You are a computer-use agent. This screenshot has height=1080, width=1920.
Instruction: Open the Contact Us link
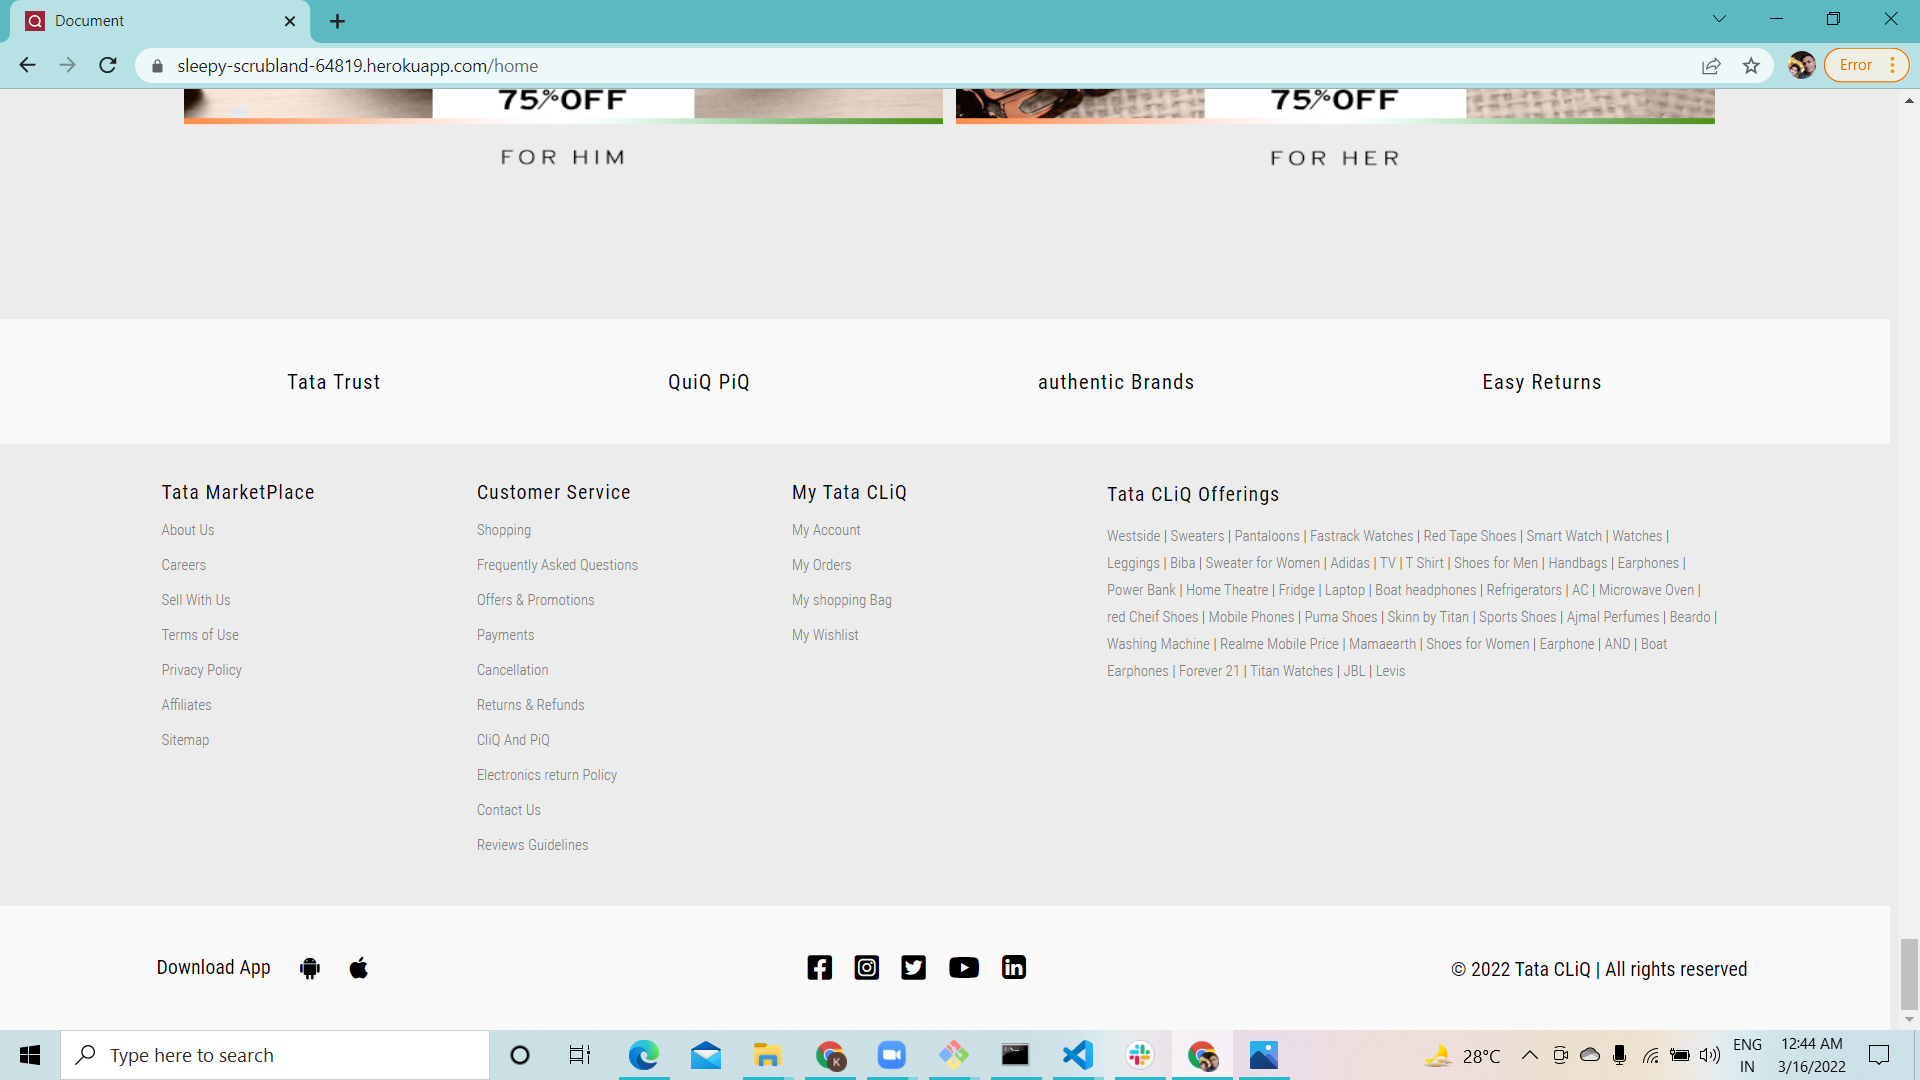coord(508,809)
